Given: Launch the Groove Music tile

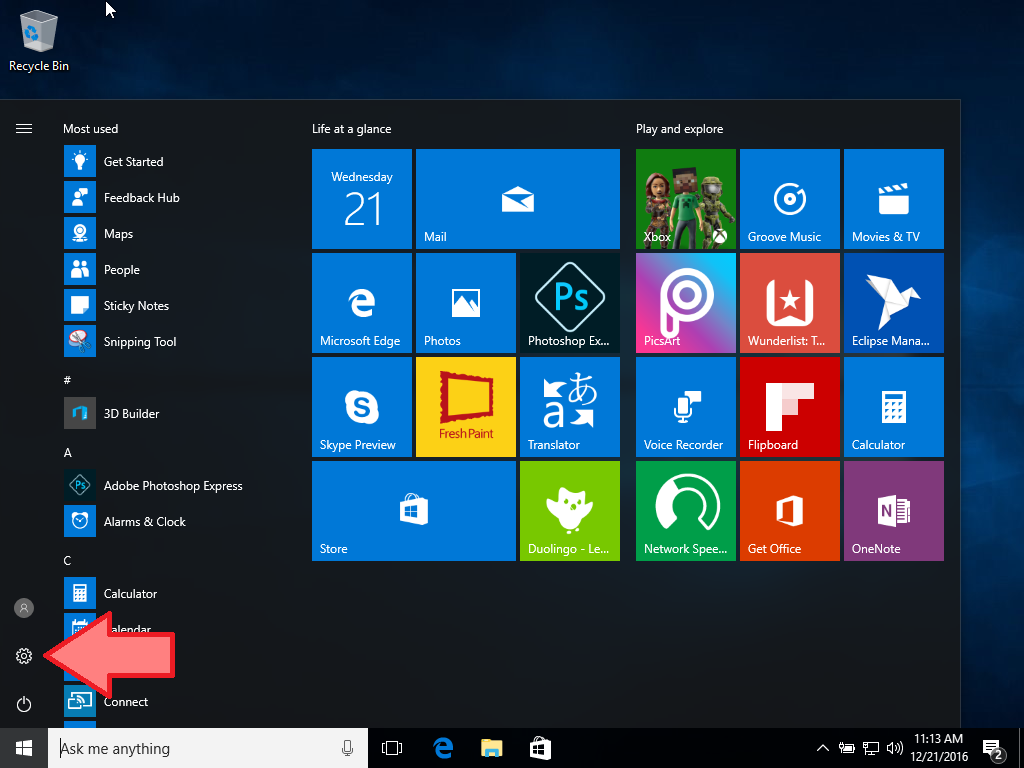Looking at the screenshot, I should pos(790,199).
